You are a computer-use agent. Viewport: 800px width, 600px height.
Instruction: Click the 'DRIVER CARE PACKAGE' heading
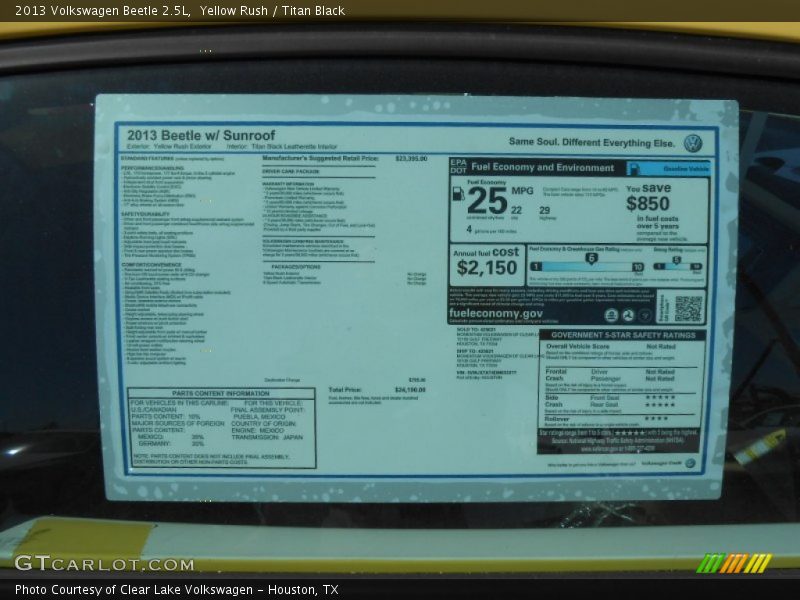(291, 171)
